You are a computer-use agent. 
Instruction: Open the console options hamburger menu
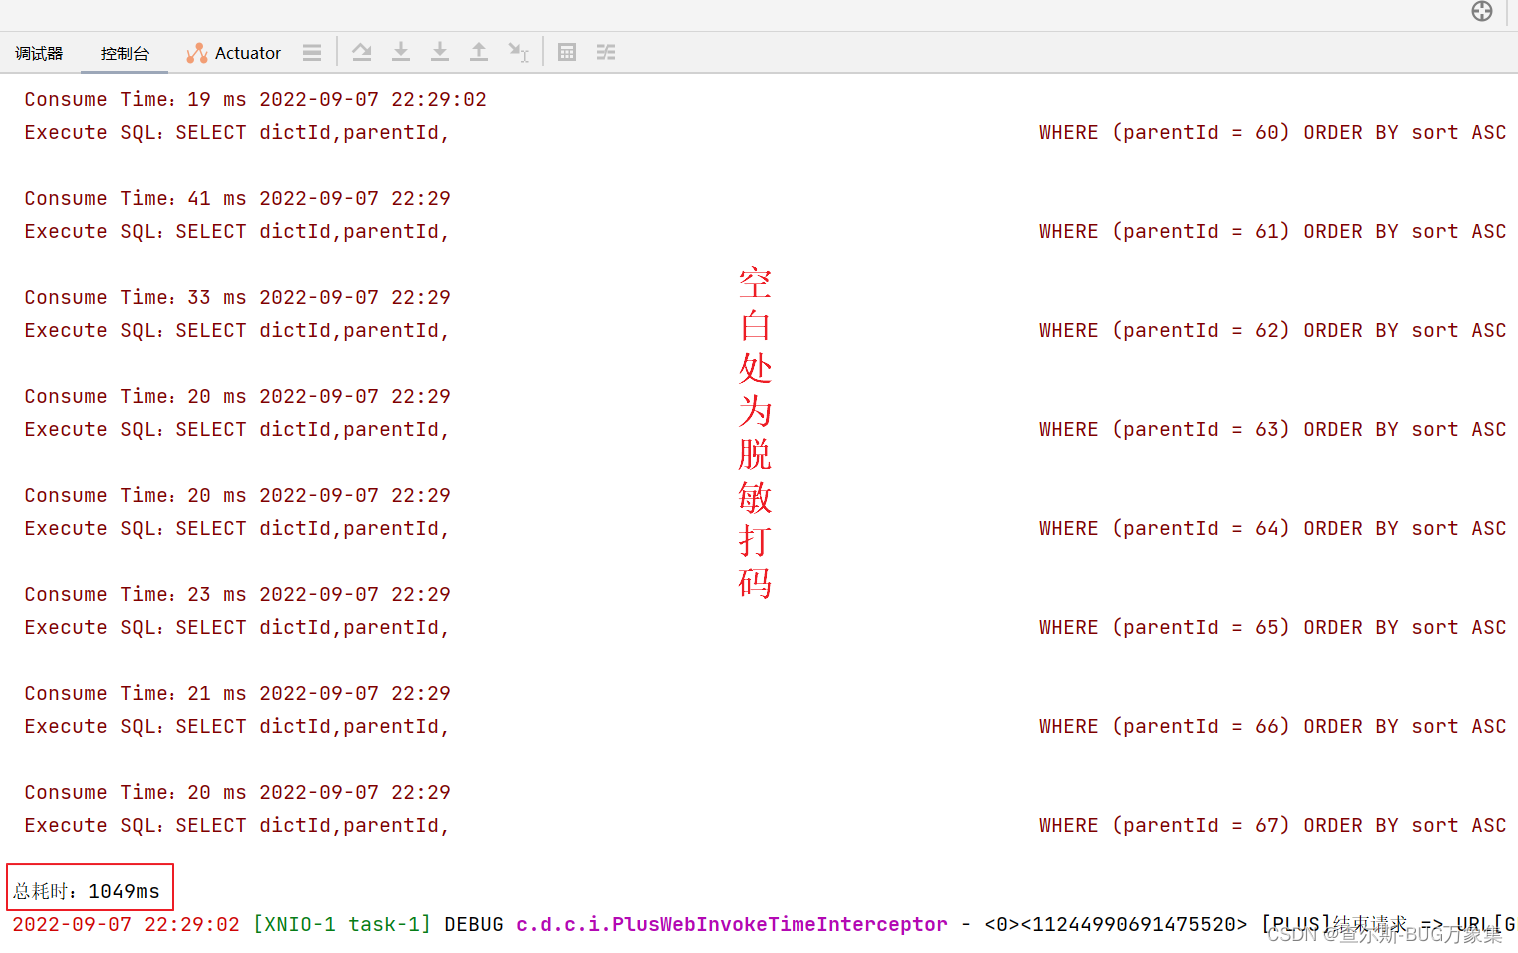click(312, 52)
